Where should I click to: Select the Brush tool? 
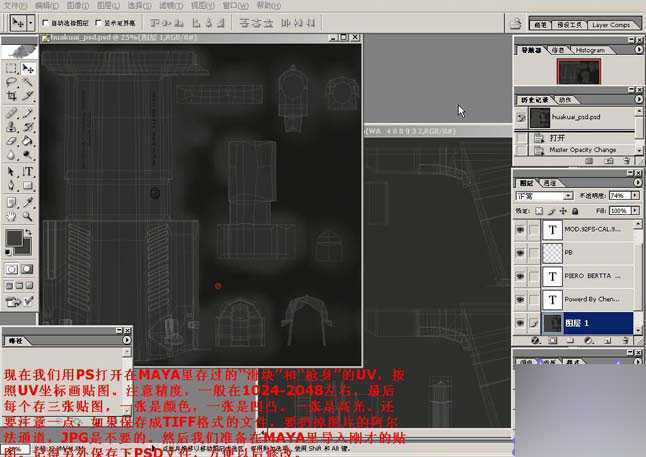click(x=28, y=112)
